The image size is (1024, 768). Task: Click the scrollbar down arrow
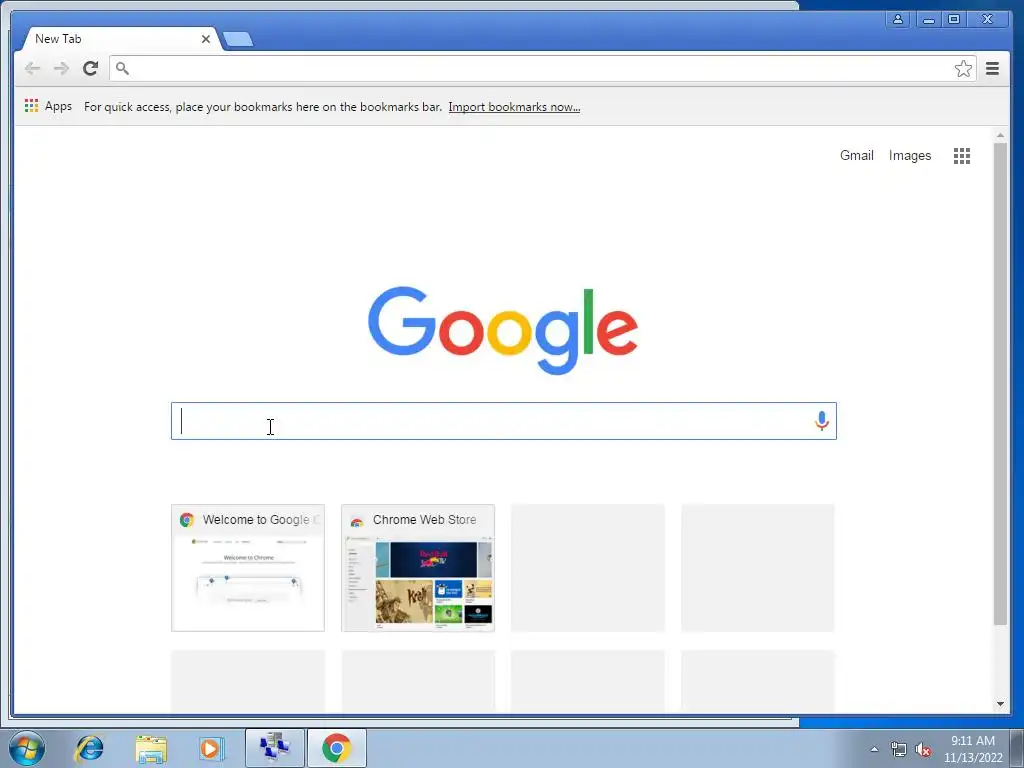tap(1000, 704)
